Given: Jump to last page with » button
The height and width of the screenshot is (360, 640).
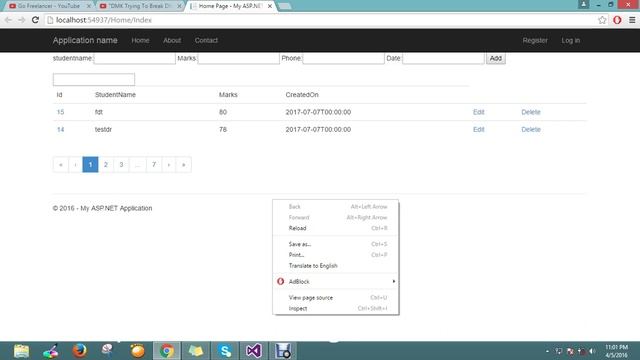Looking at the screenshot, I should point(184,164).
